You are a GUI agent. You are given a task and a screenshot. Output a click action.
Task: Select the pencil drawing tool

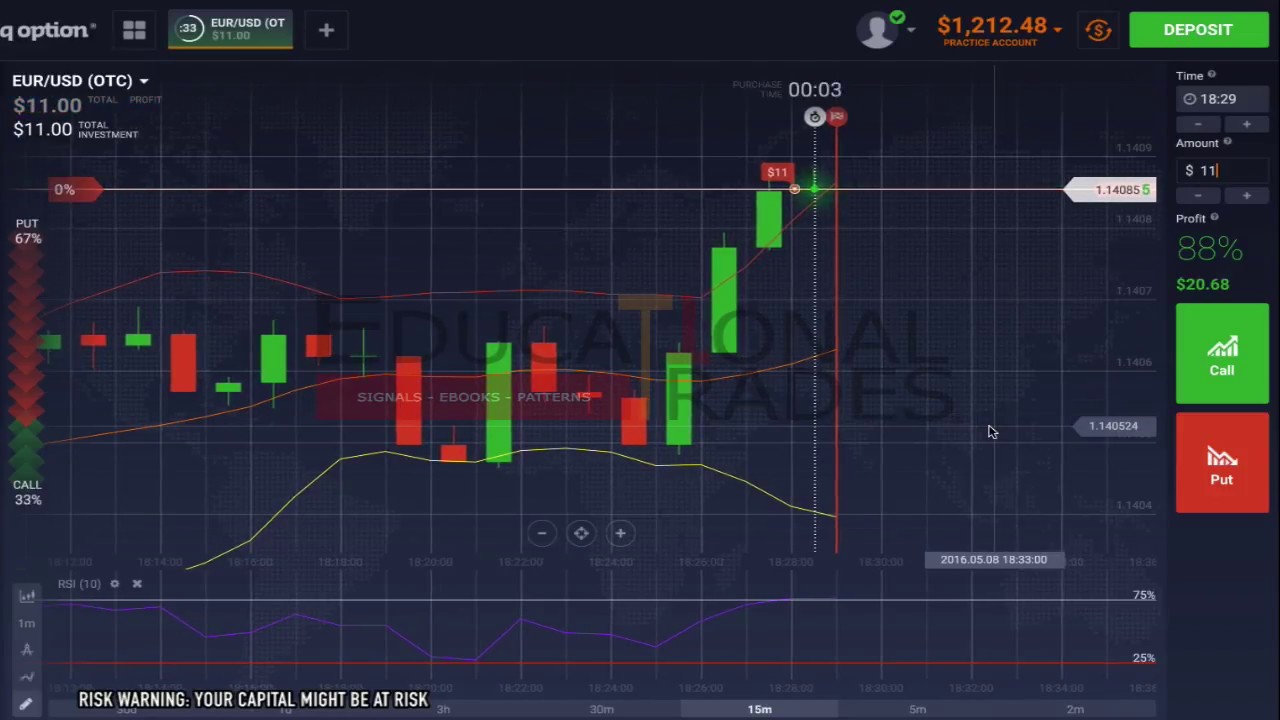[x=27, y=704]
